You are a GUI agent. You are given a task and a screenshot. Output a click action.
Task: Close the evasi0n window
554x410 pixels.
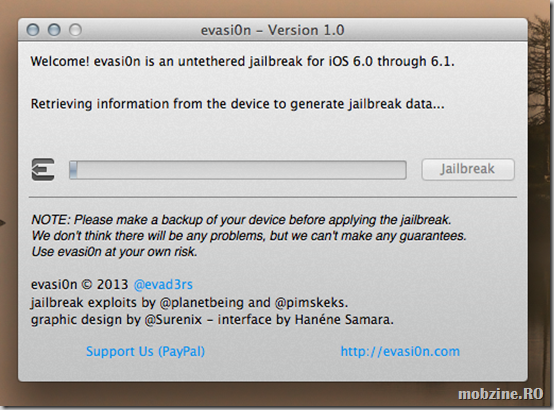33,30
